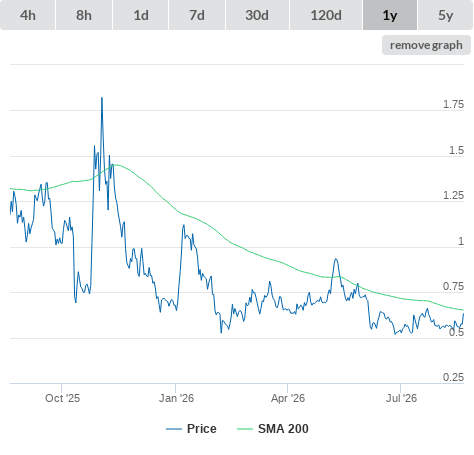The image size is (474, 455).
Task: Click the Jul '26 axis label
Action: tap(401, 398)
